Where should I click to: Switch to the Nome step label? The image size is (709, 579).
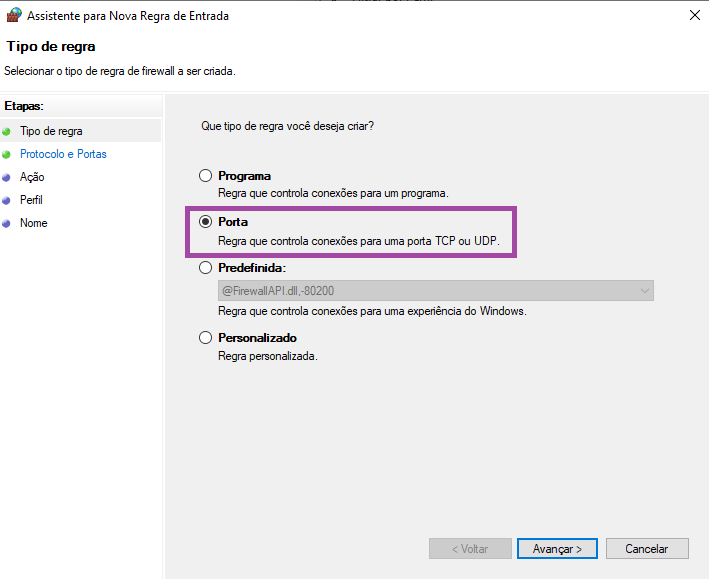[33, 223]
